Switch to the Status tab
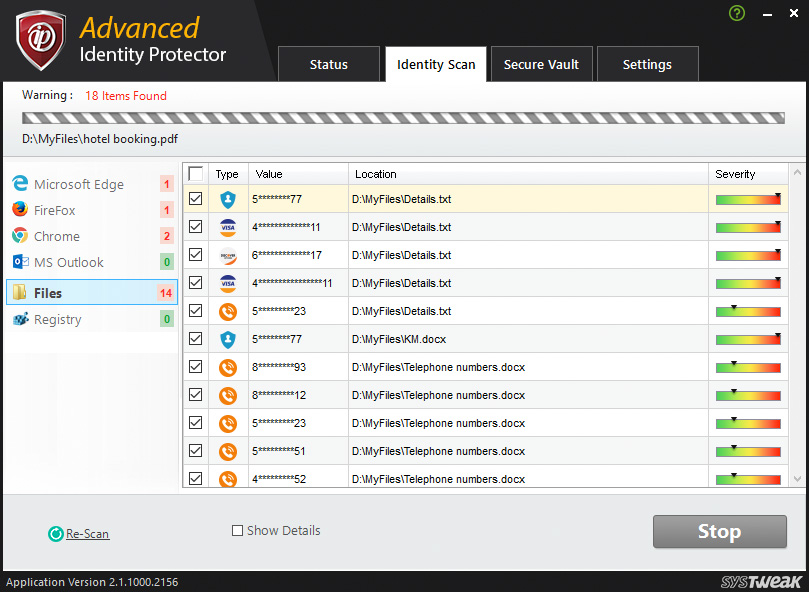 (x=329, y=65)
